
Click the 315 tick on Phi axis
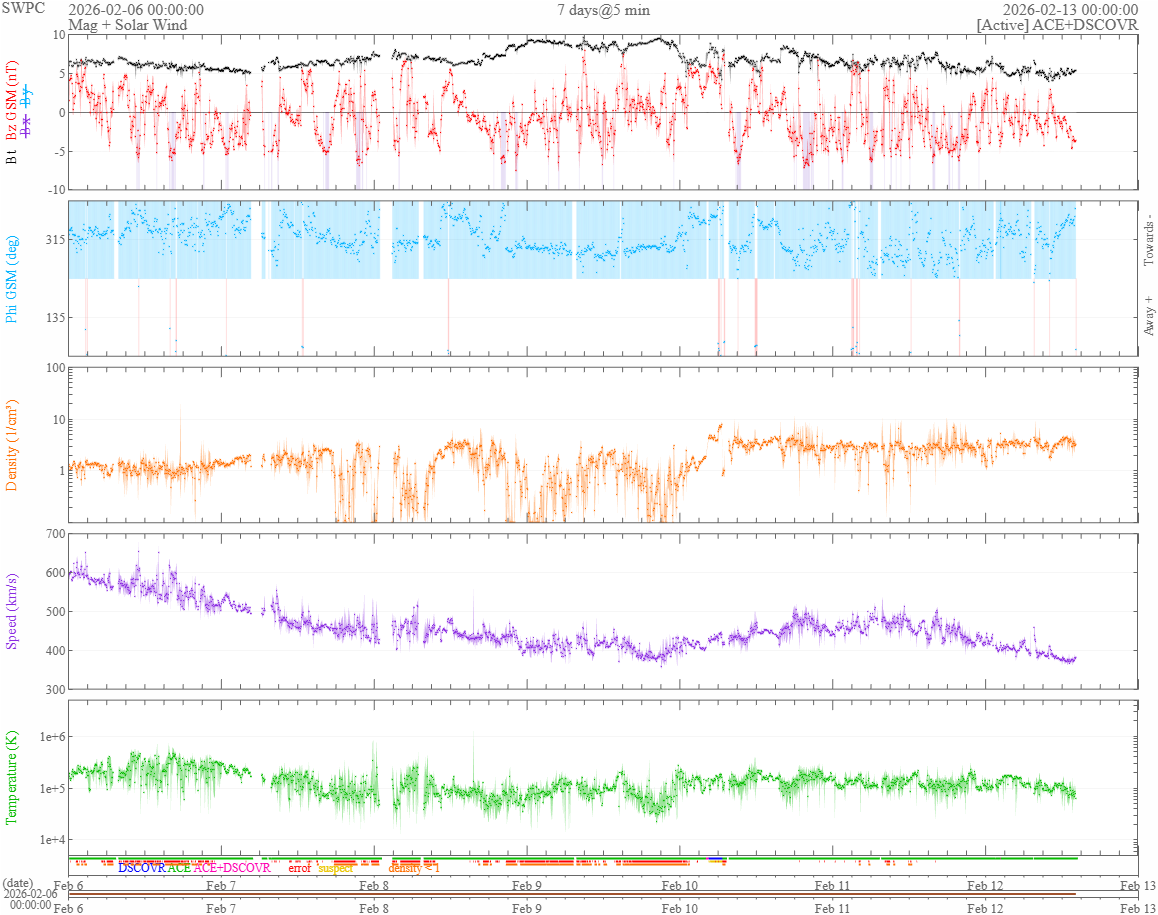pos(55,240)
